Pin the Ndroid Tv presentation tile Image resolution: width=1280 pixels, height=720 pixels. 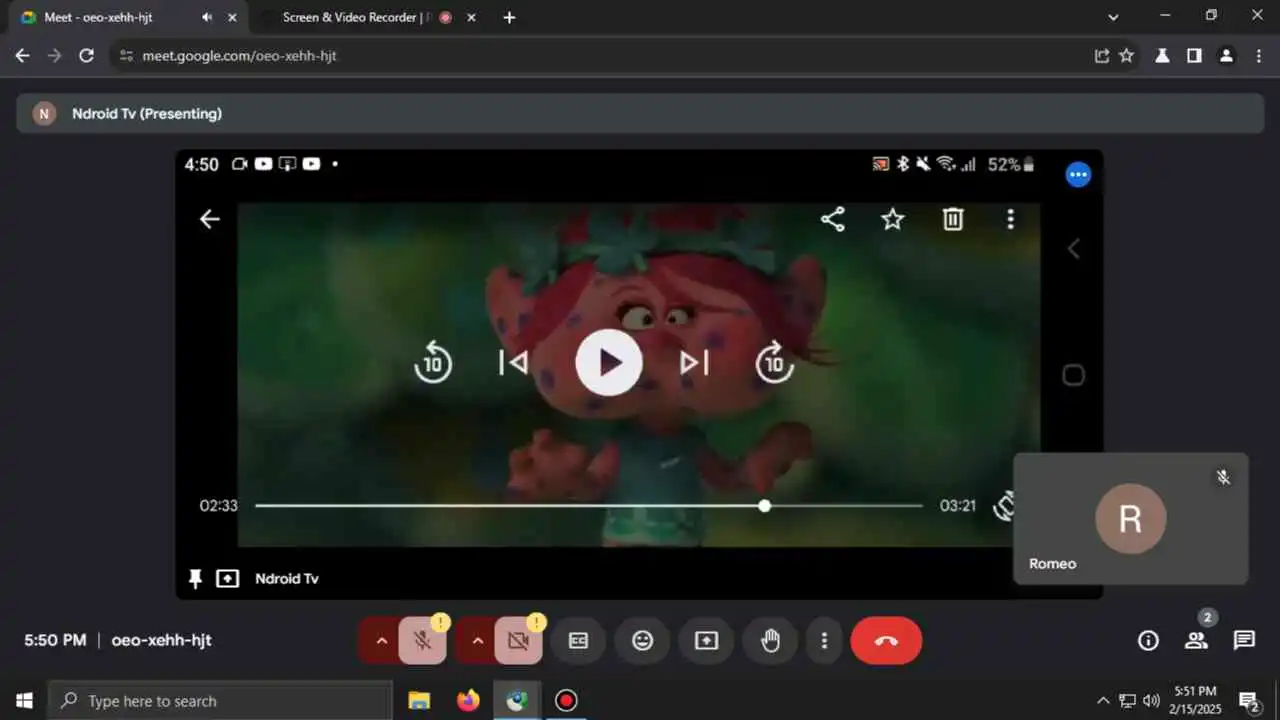pos(196,578)
